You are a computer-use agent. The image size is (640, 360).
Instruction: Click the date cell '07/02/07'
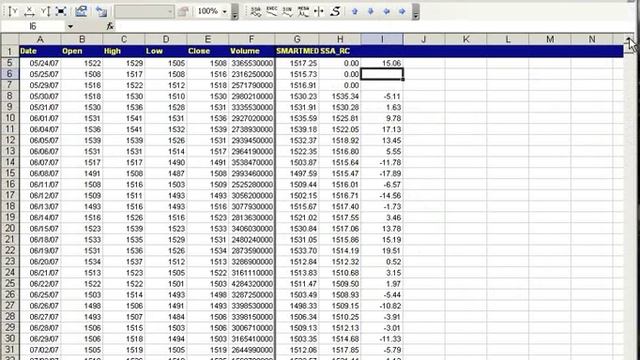tap(40, 350)
